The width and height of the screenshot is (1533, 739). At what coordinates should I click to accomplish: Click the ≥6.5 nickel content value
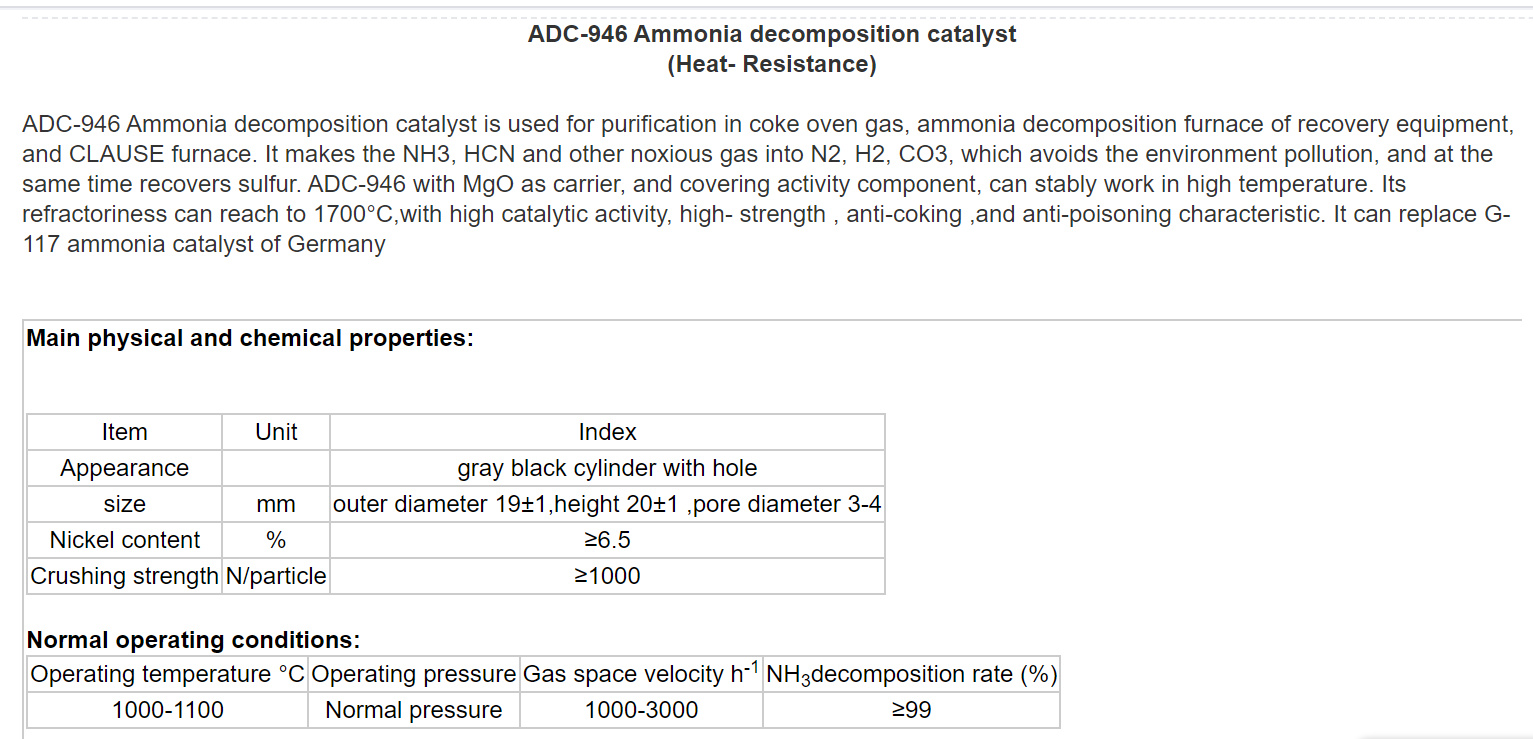point(607,540)
